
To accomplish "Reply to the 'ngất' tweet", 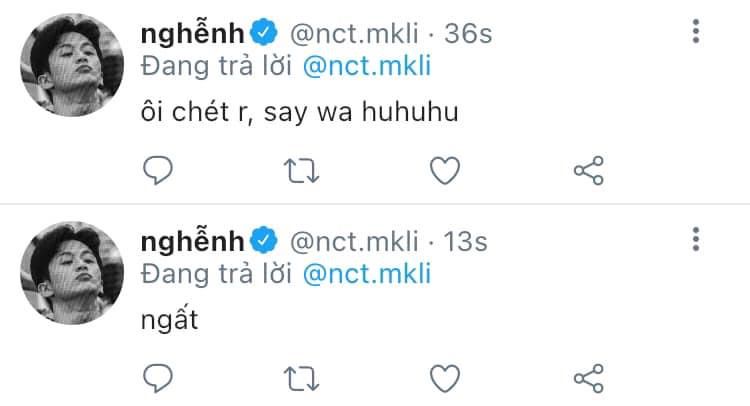I will [x=159, y=377].
